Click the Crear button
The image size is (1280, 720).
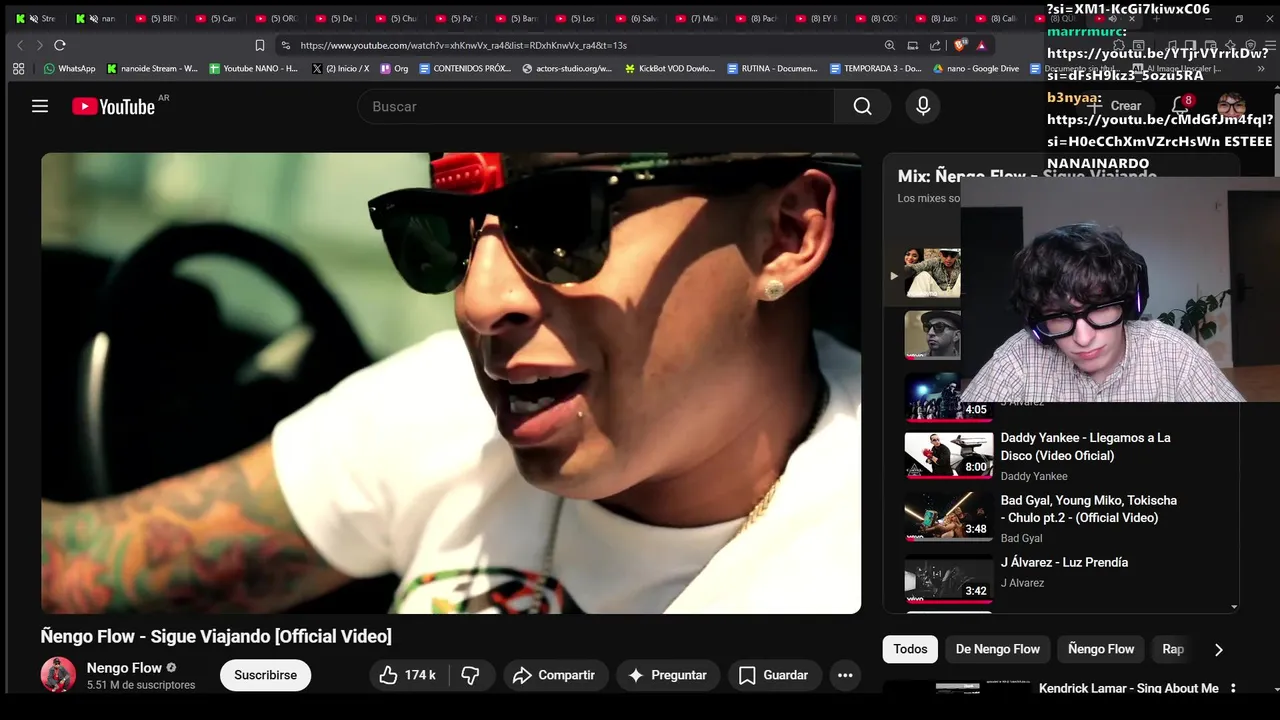click(1116, 105)
